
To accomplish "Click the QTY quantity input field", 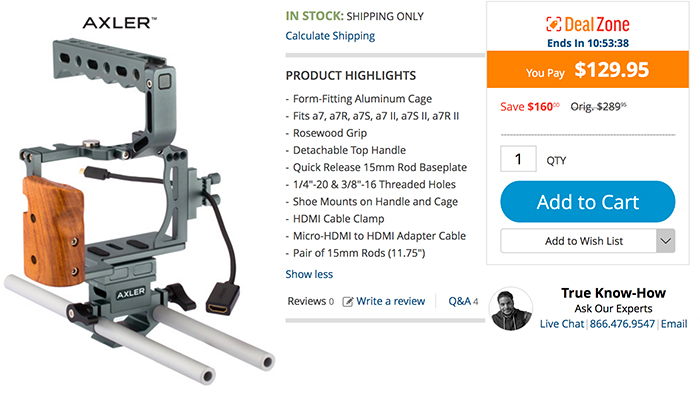I will coord(518,159).
